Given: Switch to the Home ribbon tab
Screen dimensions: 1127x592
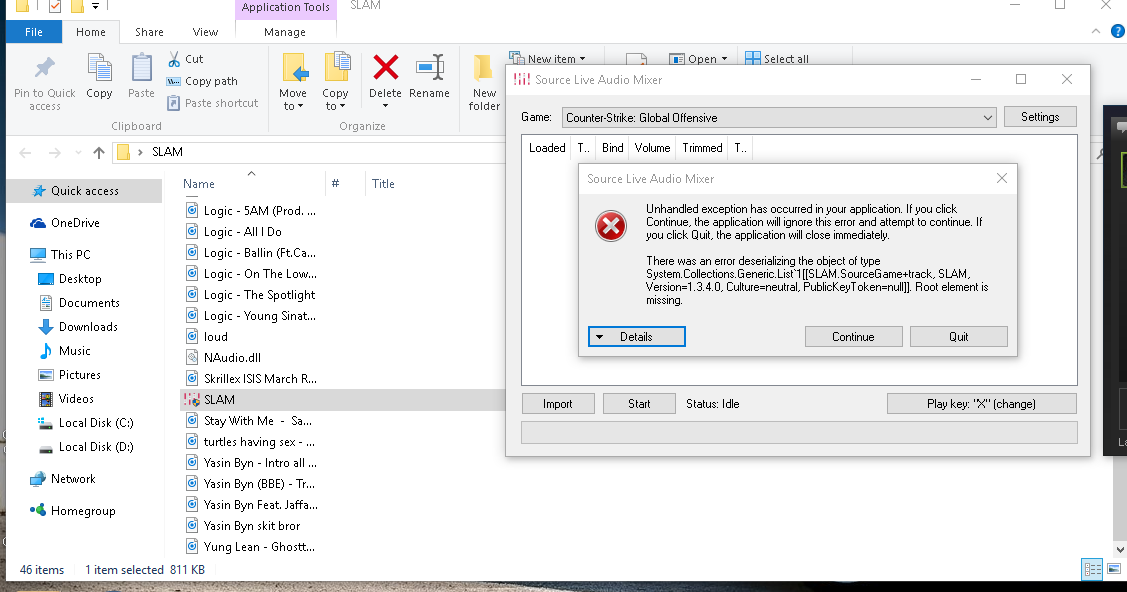Looking at the screenshot, I should (91, 32).
